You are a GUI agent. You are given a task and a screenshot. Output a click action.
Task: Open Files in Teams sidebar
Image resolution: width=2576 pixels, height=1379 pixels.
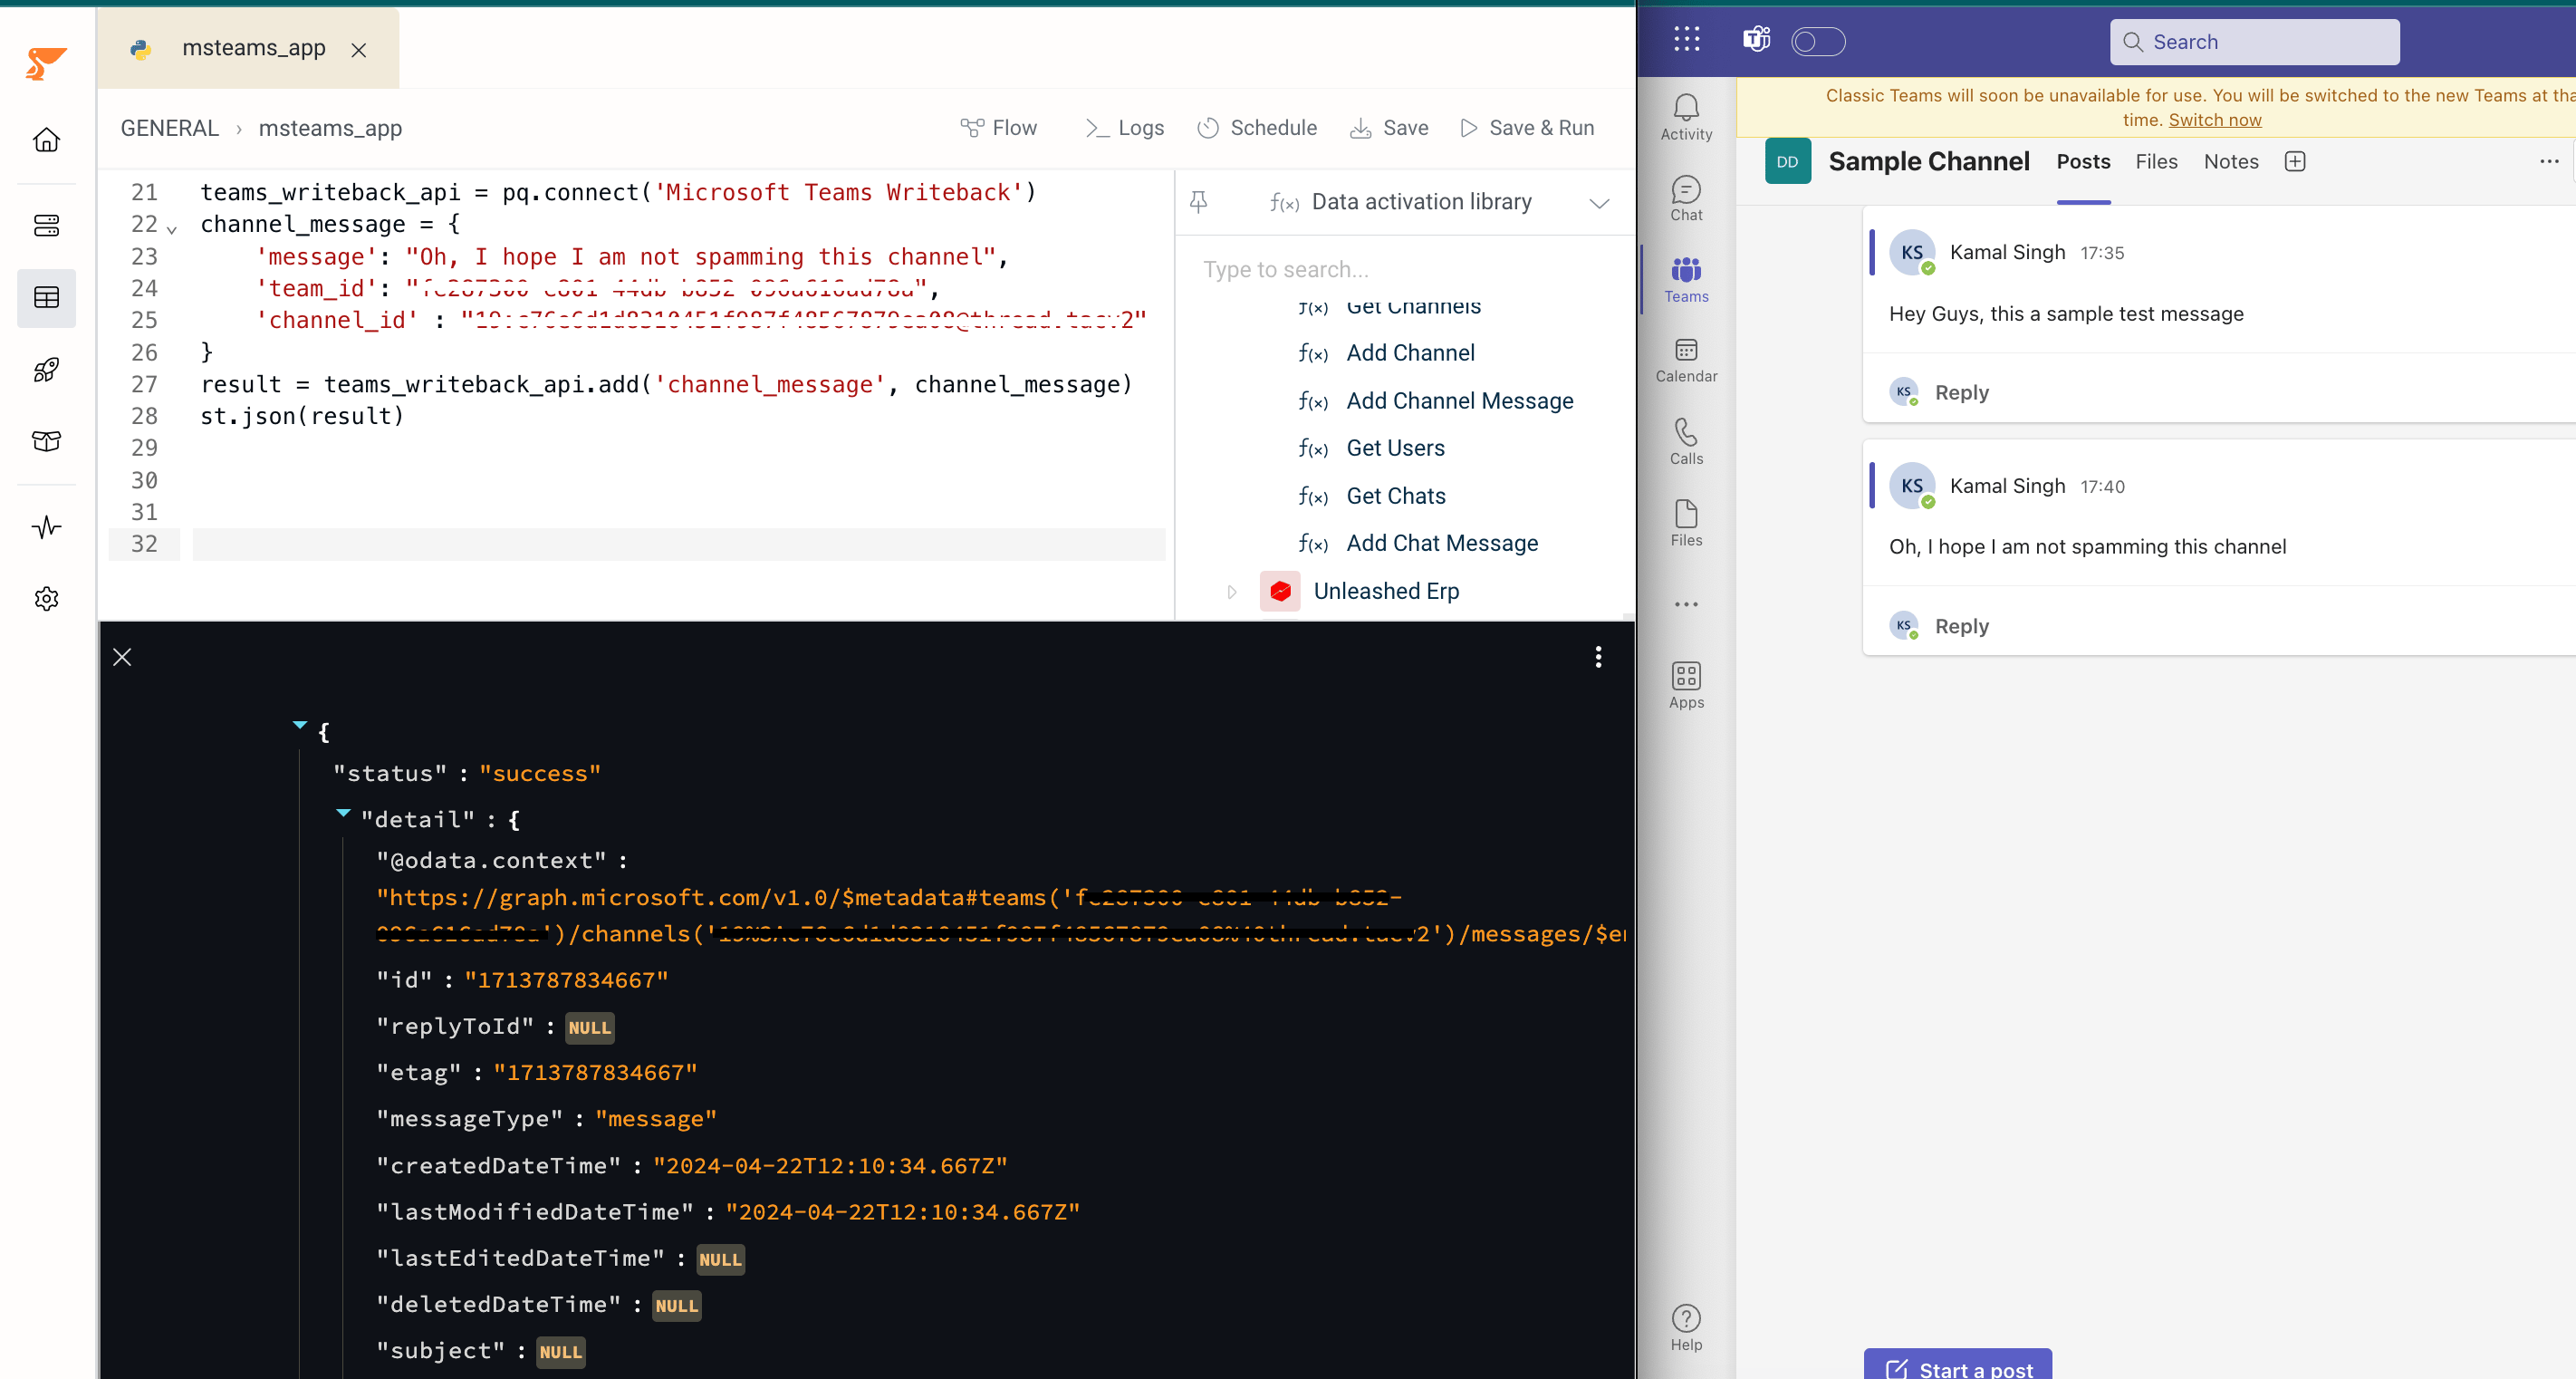1686,523
